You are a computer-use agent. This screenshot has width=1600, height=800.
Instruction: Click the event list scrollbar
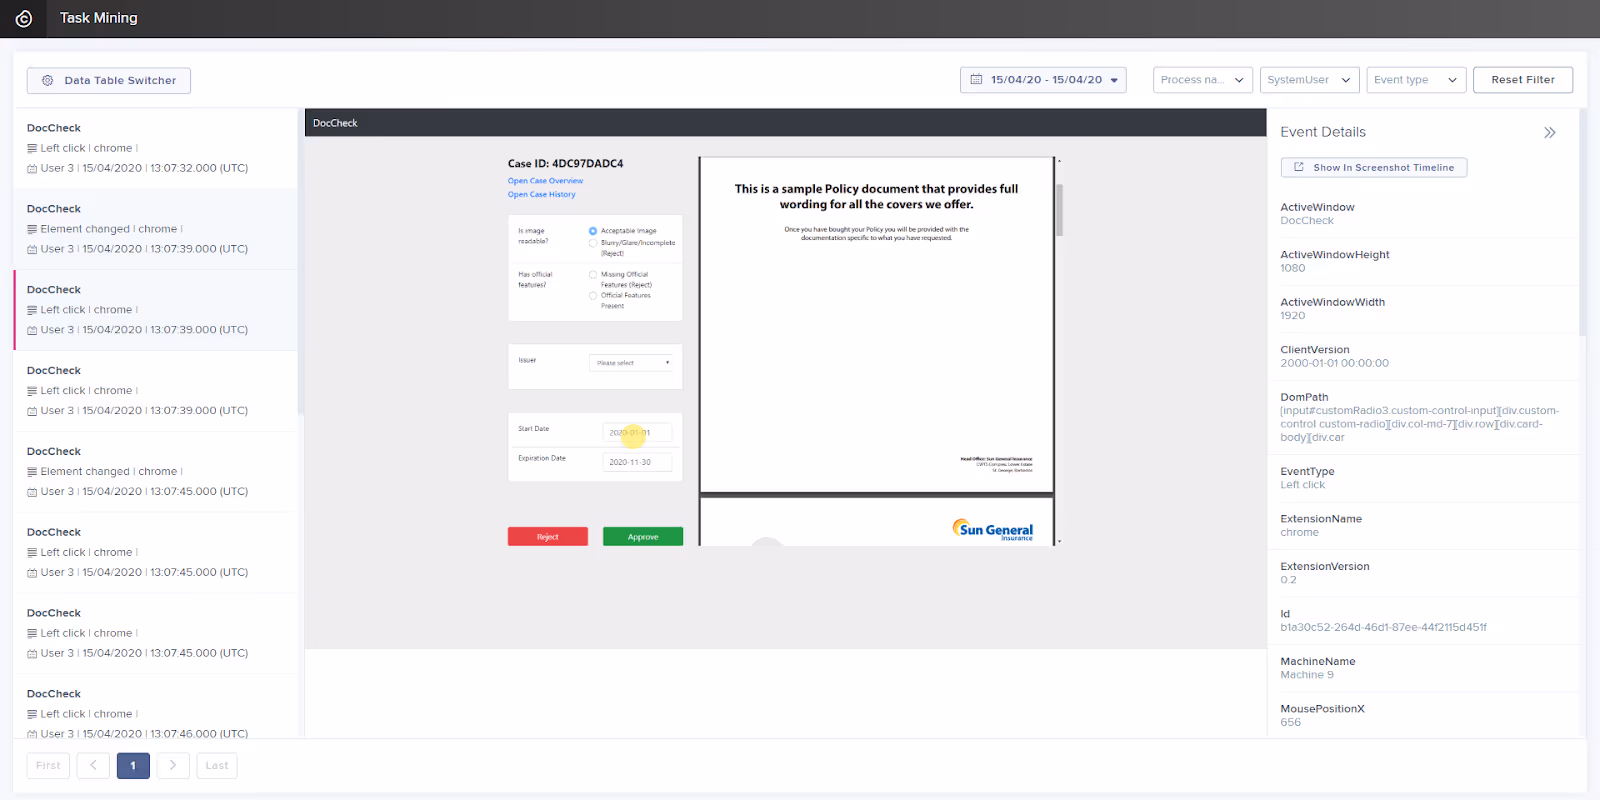click(300, 262)
